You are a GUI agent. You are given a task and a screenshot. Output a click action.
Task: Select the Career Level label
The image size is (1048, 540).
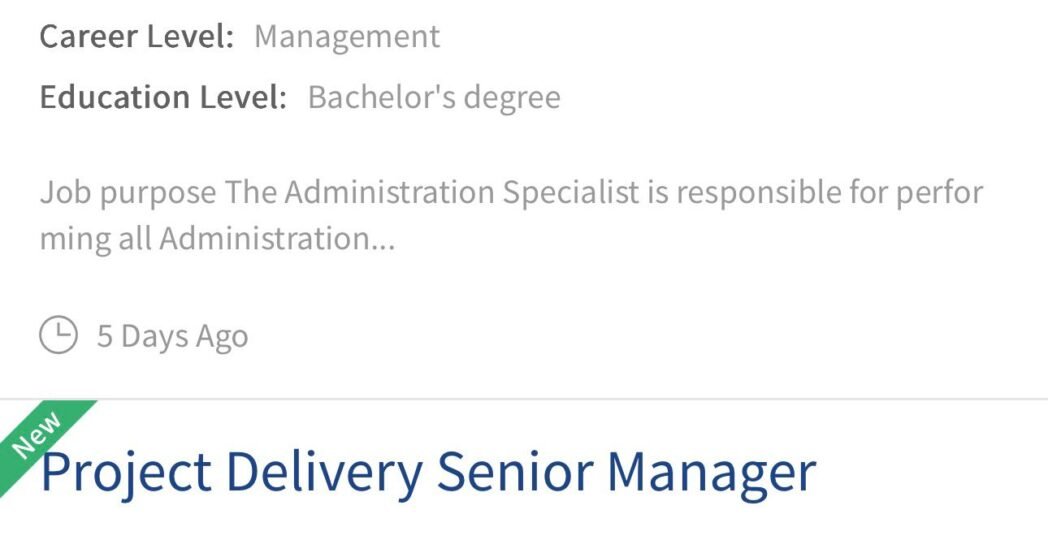[137, 37]
